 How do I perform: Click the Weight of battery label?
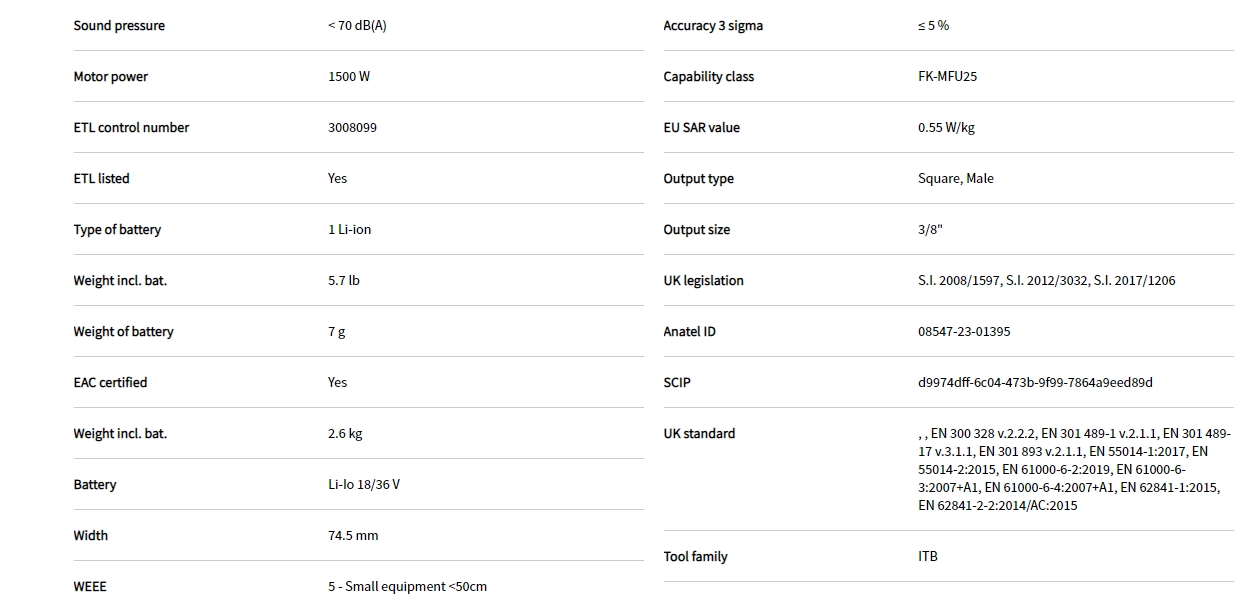123,332
